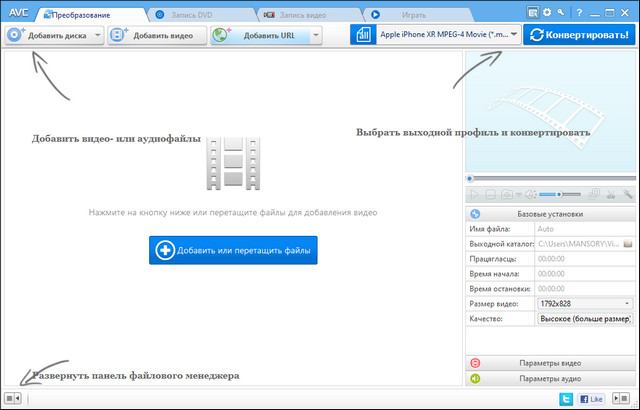Click Добавить диска button

49,35
